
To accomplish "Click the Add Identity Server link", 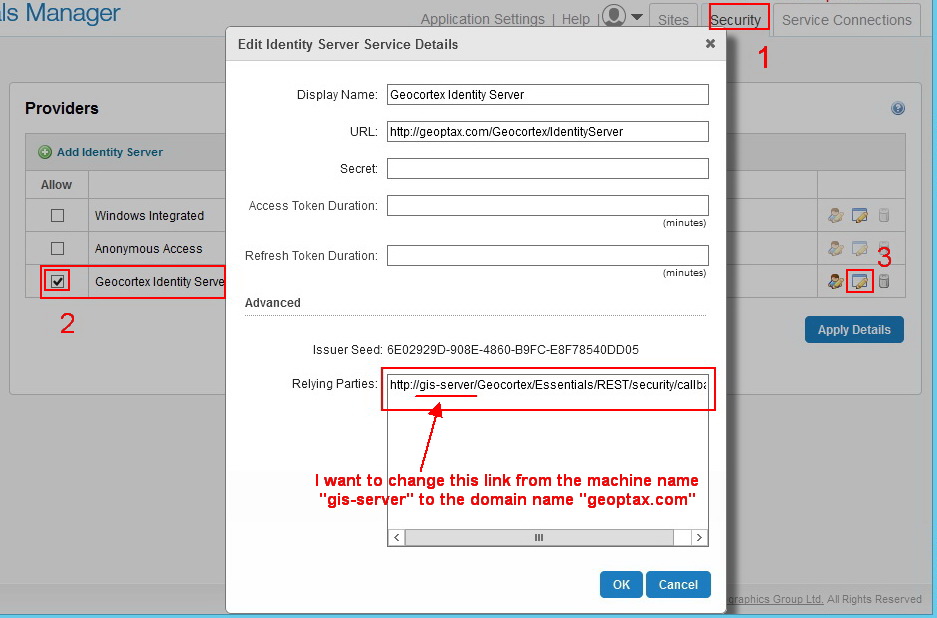I will 110,152.
